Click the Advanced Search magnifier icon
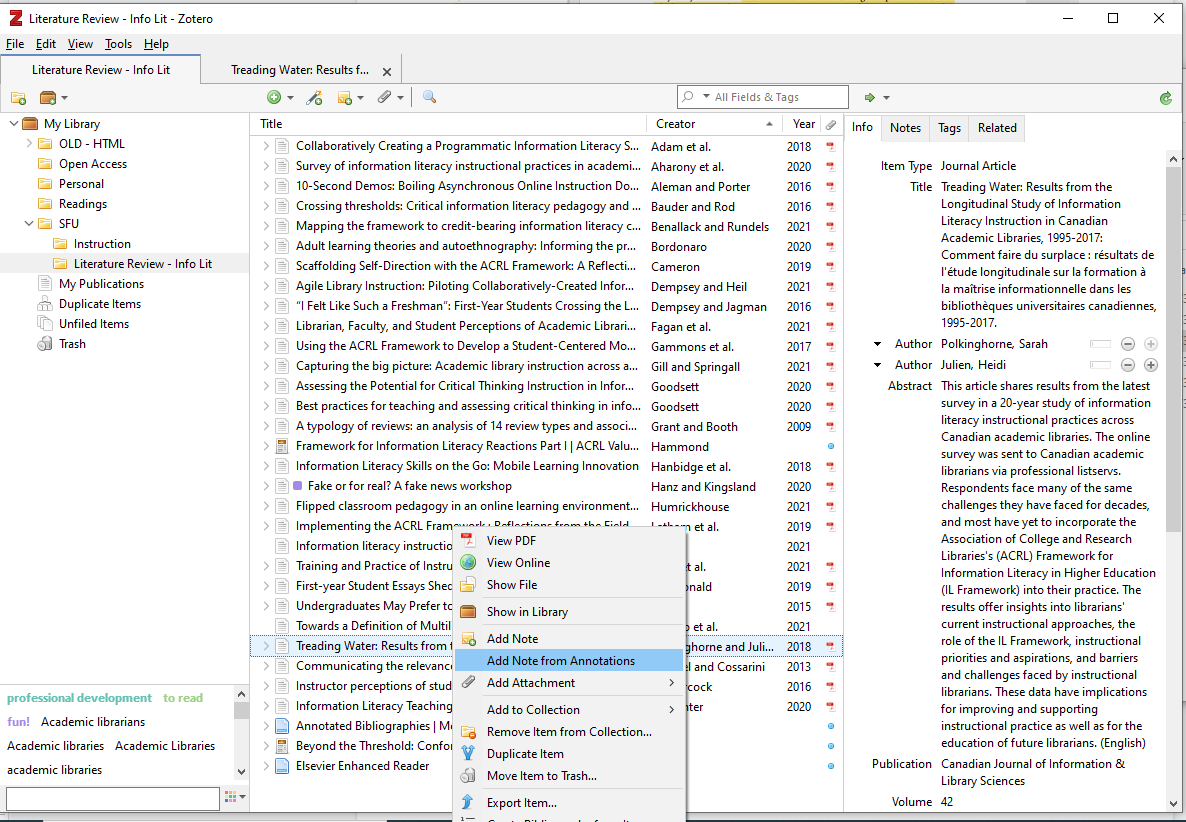This screenshot has width=1186, height=822. [x=429, y=97]
